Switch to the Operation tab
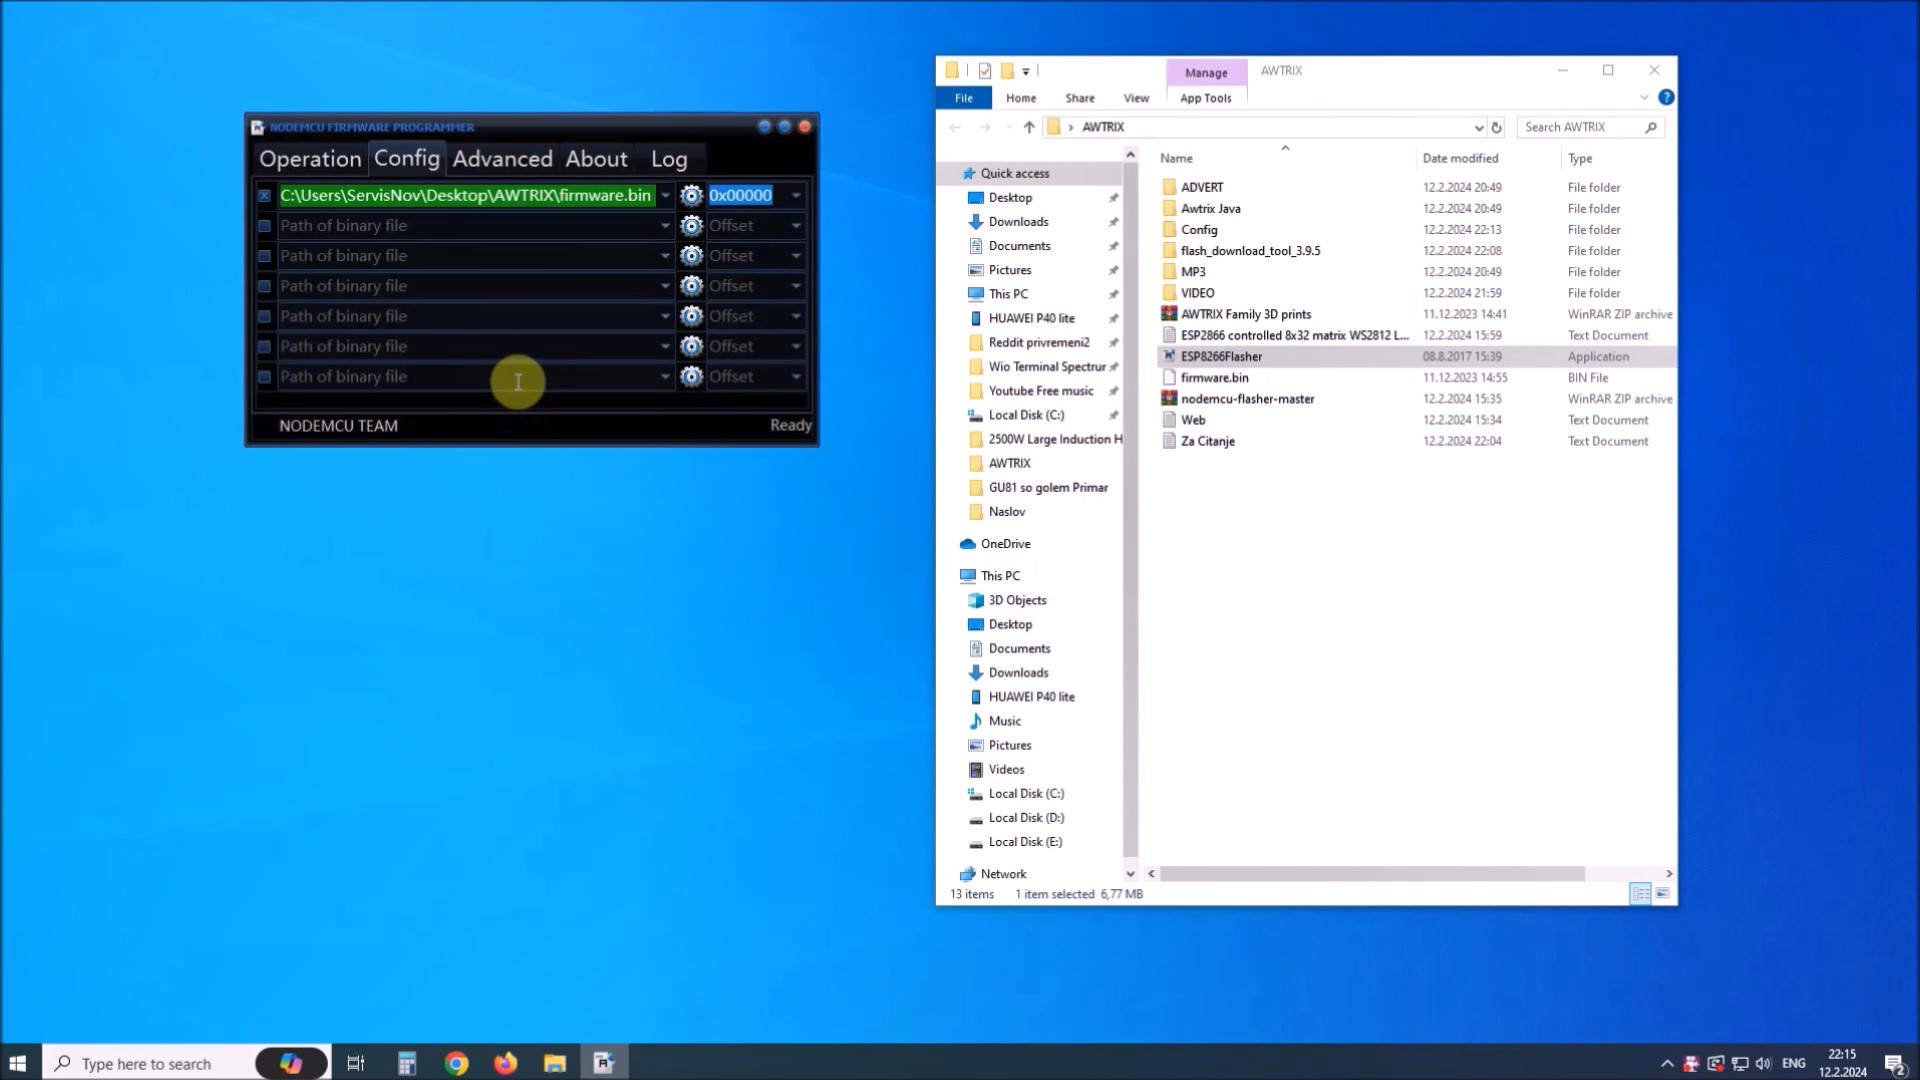Viewport: 1920px width, 1080px height. coord(310,159)
